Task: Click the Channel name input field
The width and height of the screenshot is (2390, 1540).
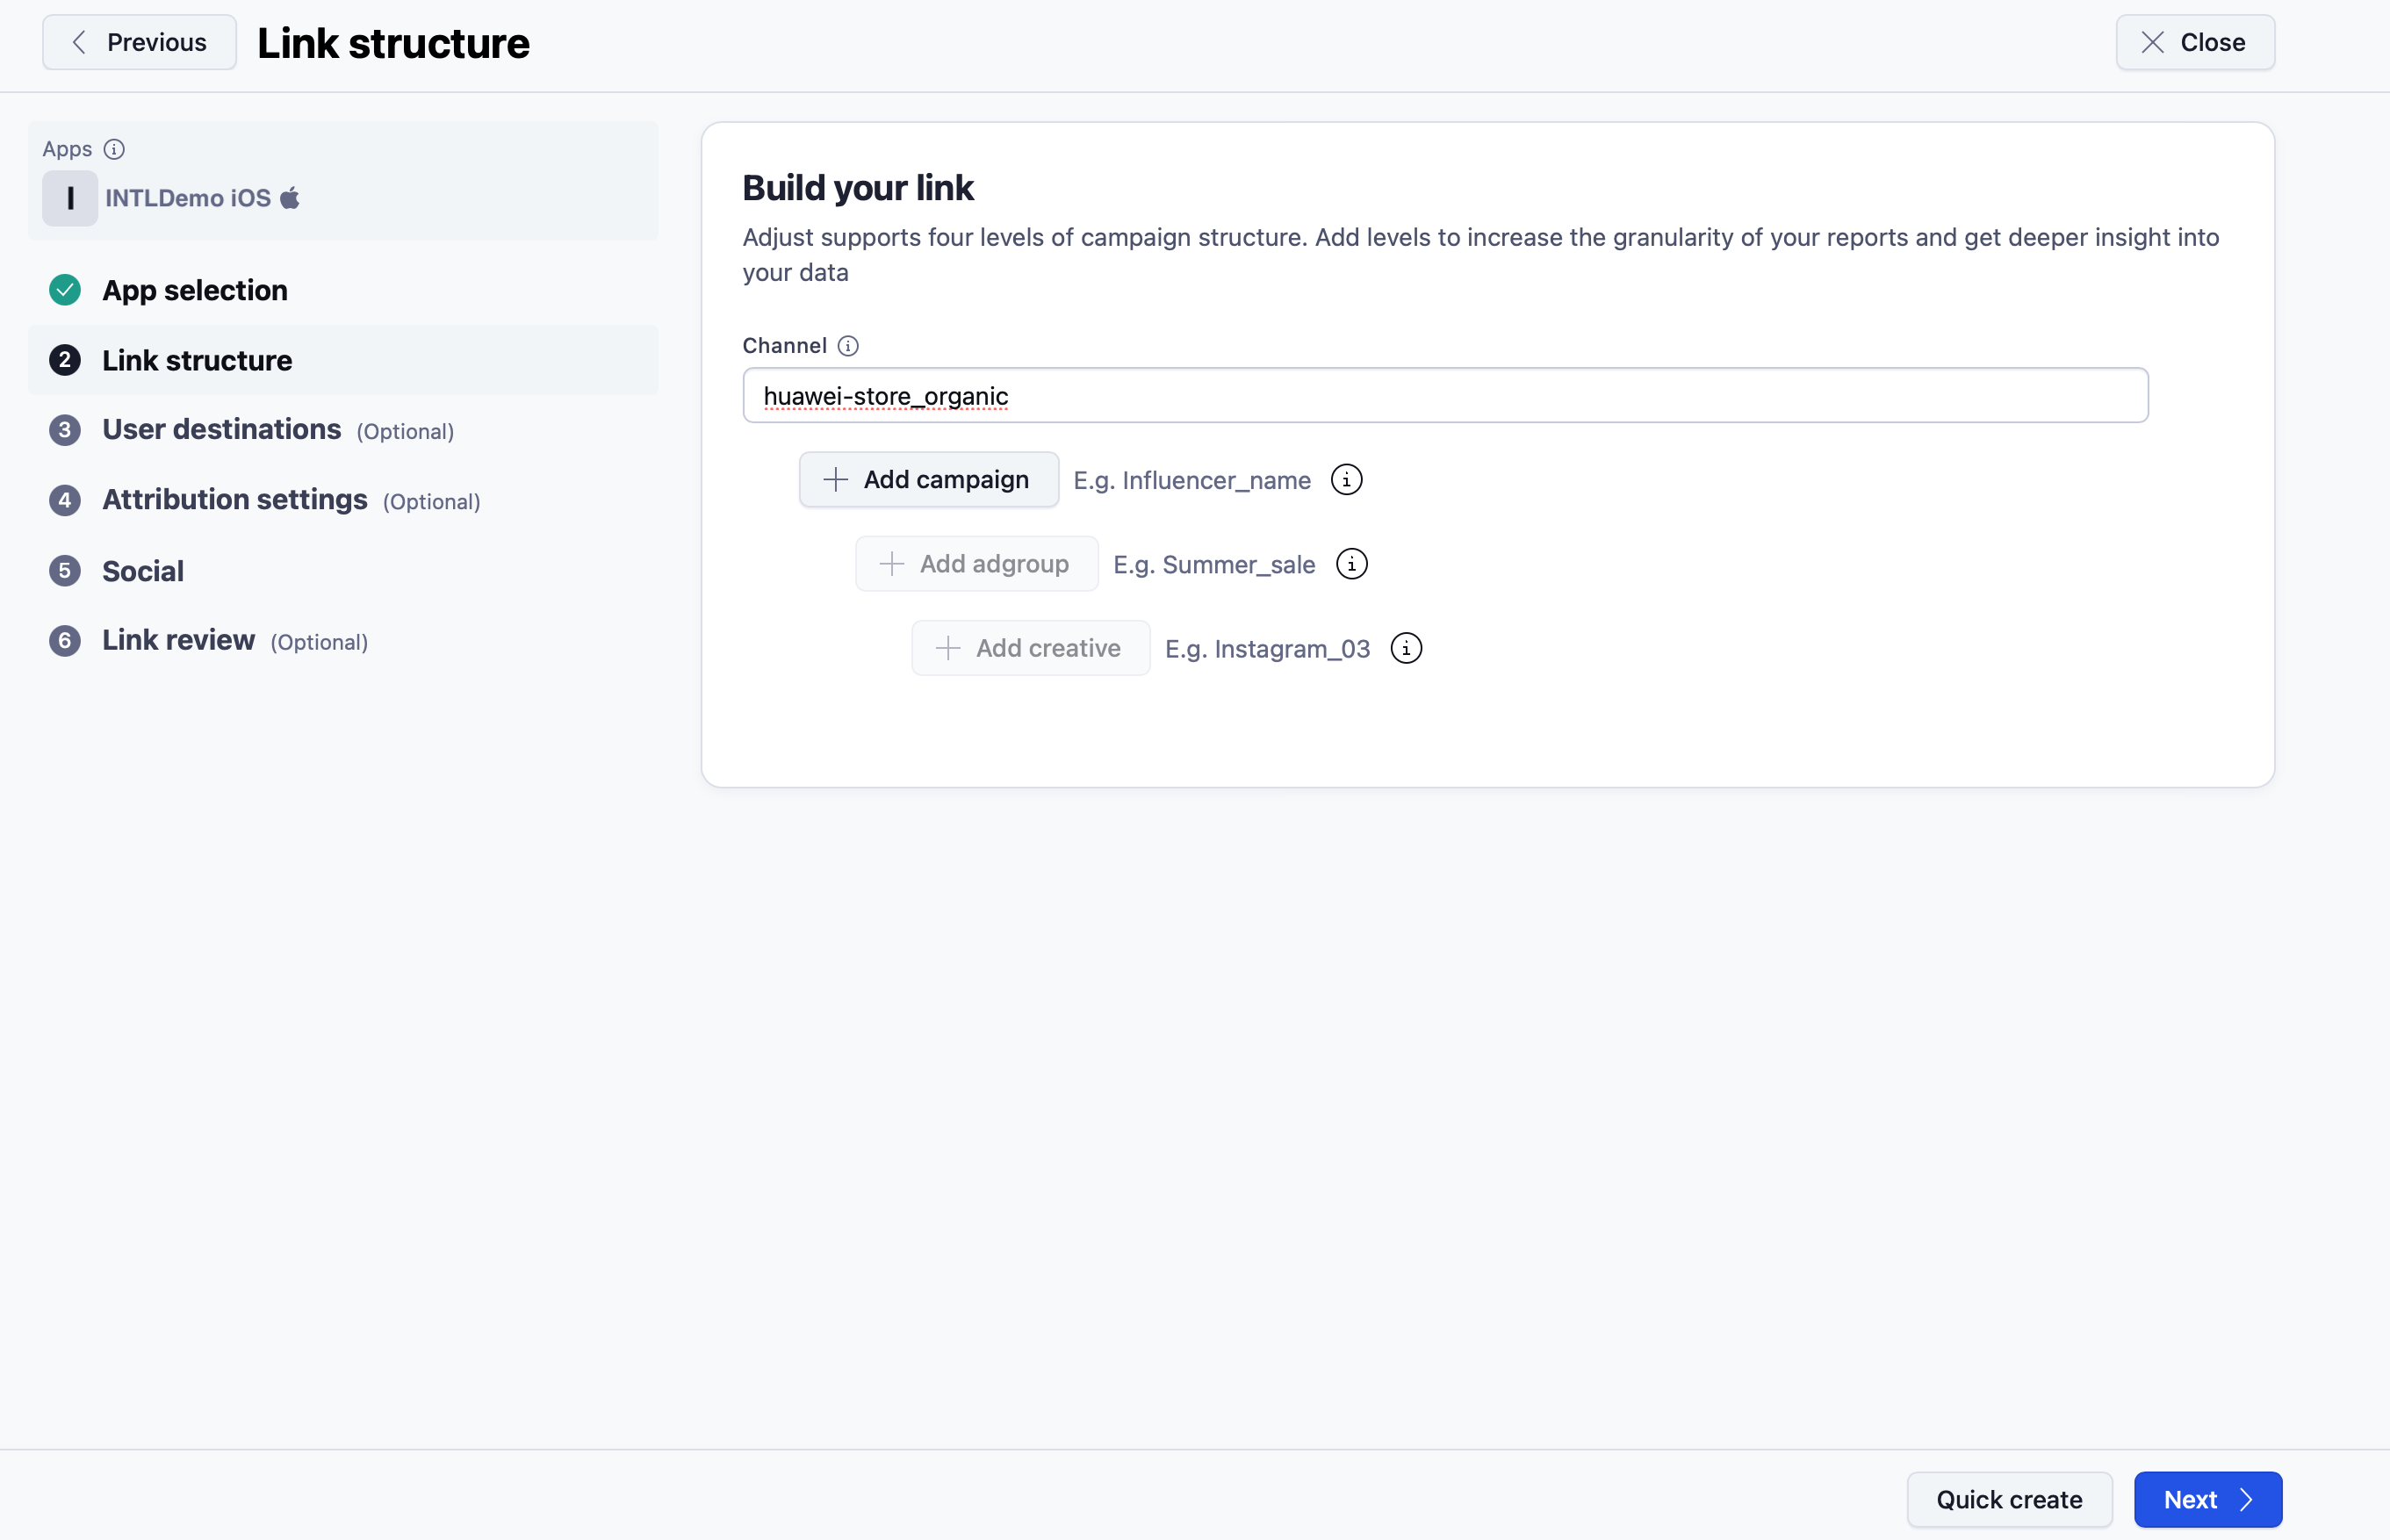Action: click(1444, 396)
